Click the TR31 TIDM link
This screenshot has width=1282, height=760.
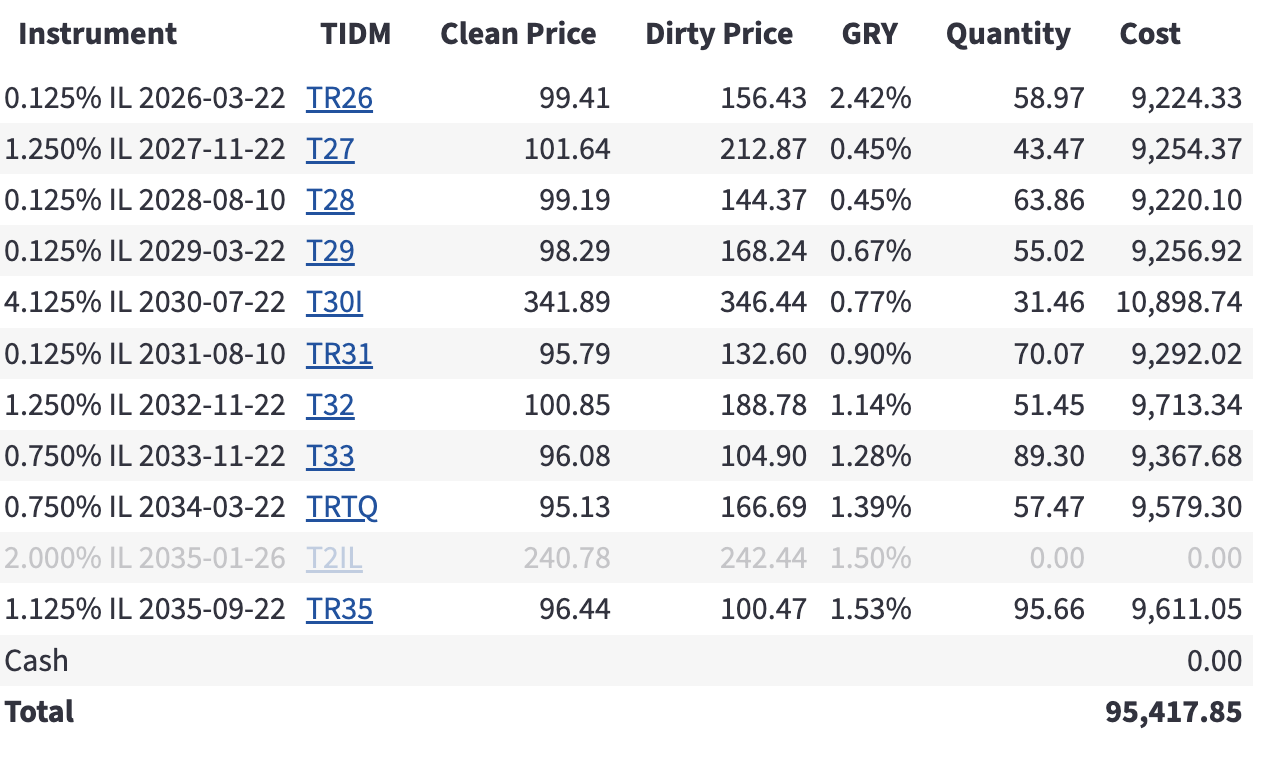(x=339, y=354)
